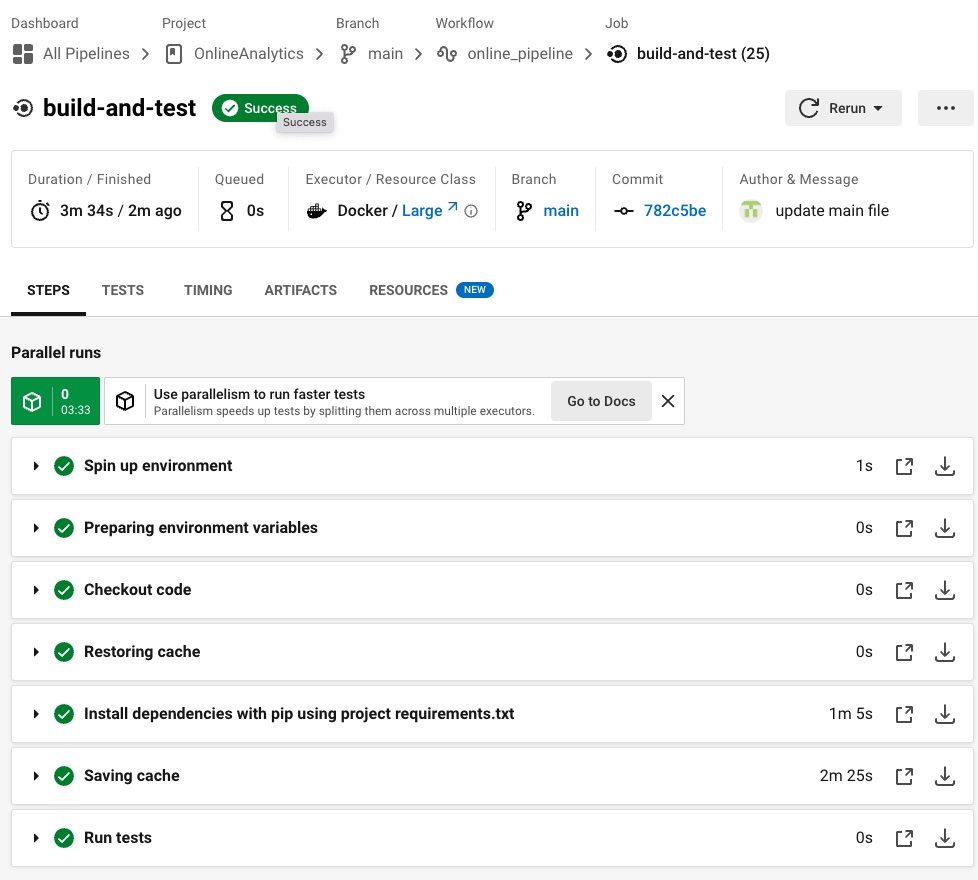
Task: Click the '2m 25s' Saving cache duration
Action: pyautogui.click(x=846, y=776)
